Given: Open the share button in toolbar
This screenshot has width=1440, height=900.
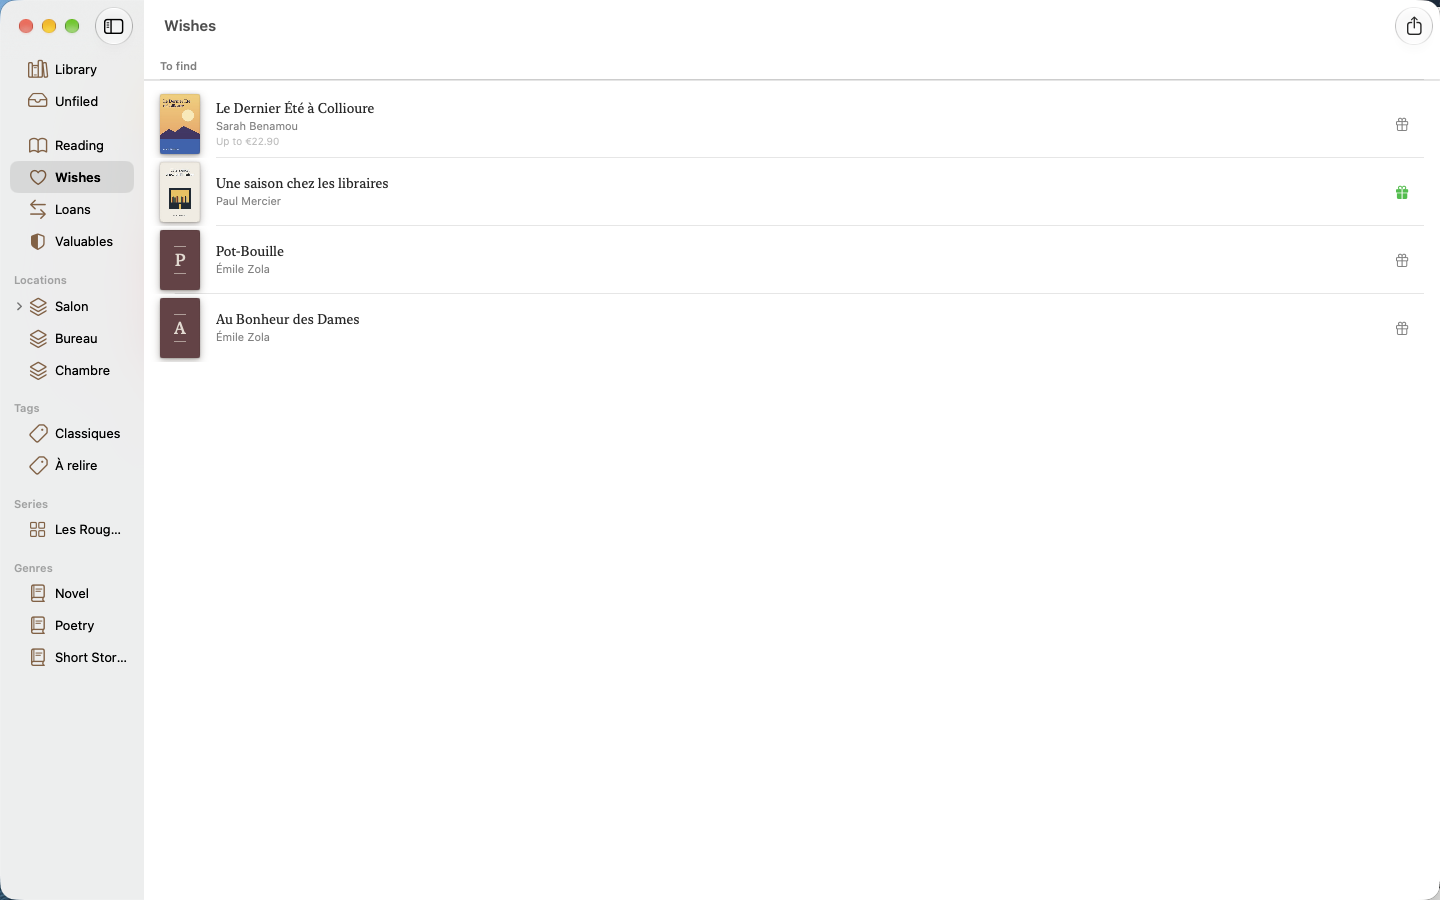Looking at the screenshot, I should point(1413,26).
